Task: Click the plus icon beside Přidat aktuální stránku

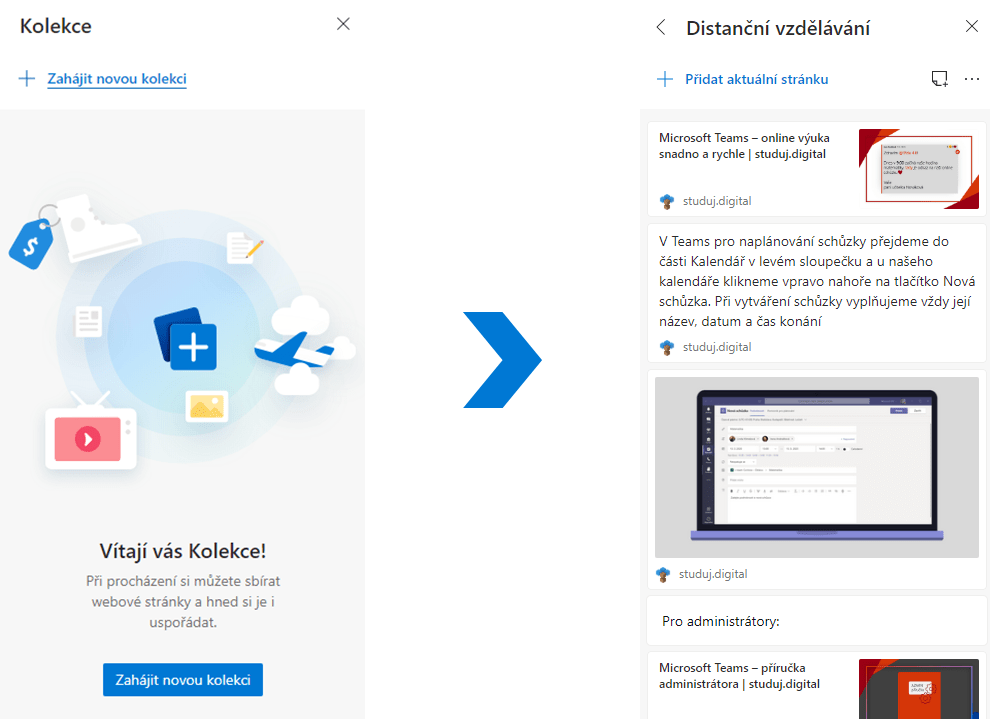Action: pos(664,79)
